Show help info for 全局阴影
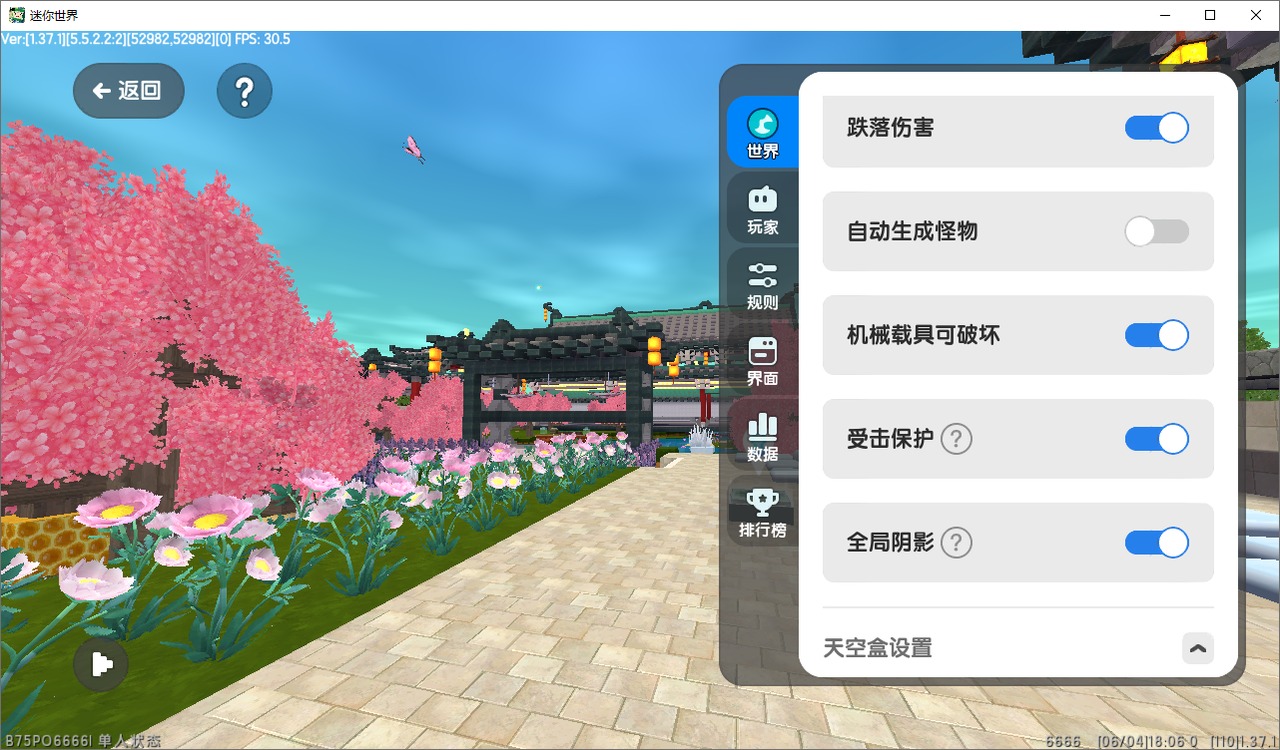This screenshot has width=1280, height=750. coord(957,542)
